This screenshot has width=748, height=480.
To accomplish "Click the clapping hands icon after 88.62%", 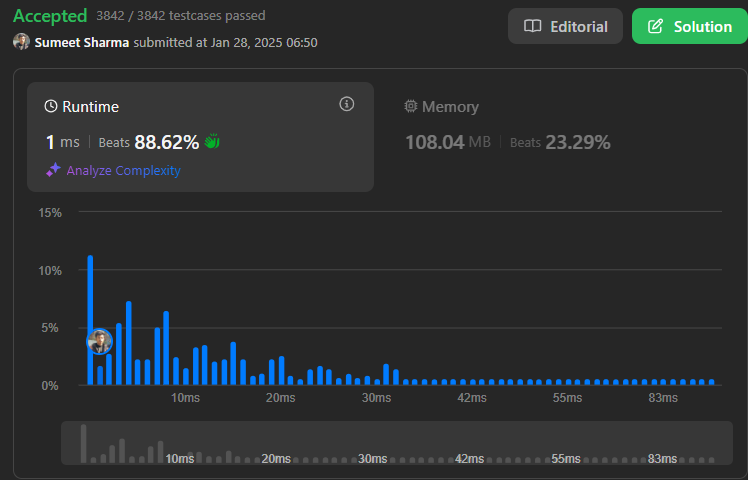I will coord(212,142).
